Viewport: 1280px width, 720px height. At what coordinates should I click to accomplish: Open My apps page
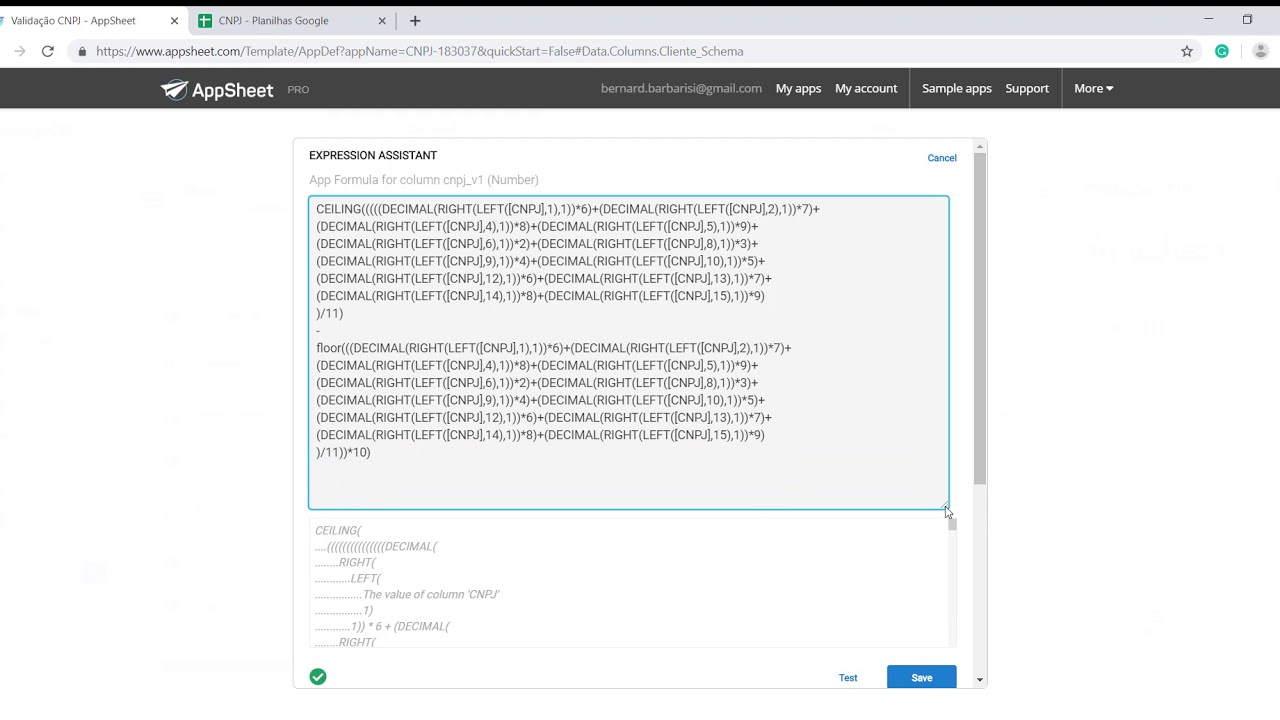coord(798,88)
